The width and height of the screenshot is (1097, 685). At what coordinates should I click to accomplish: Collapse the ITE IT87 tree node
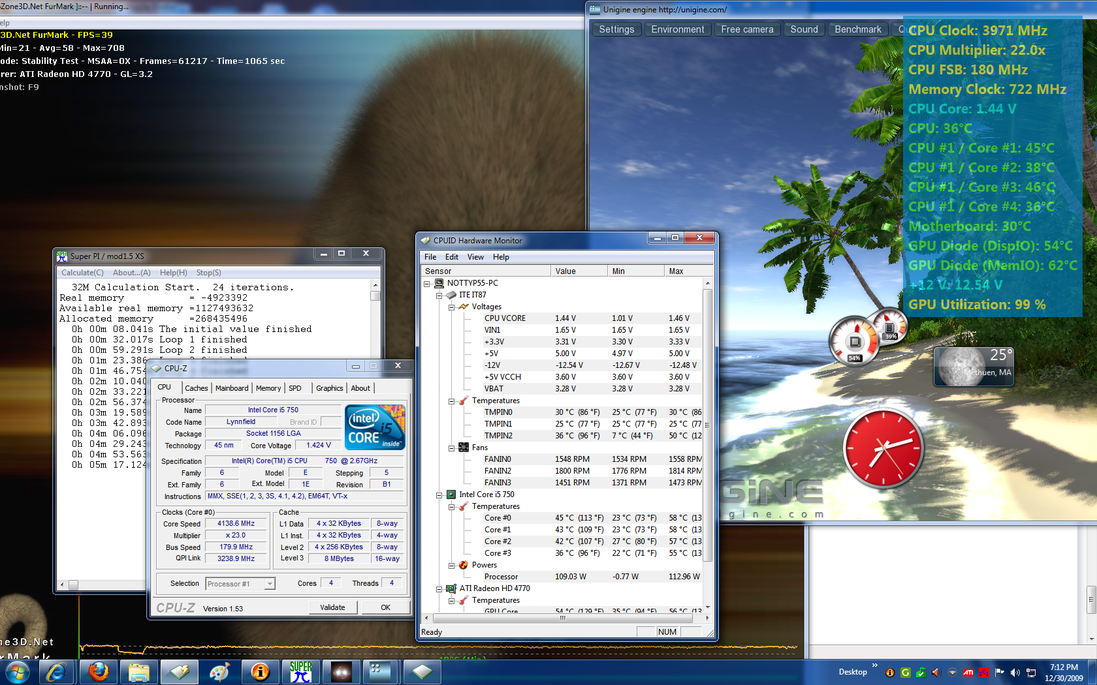tap(439, 295)
